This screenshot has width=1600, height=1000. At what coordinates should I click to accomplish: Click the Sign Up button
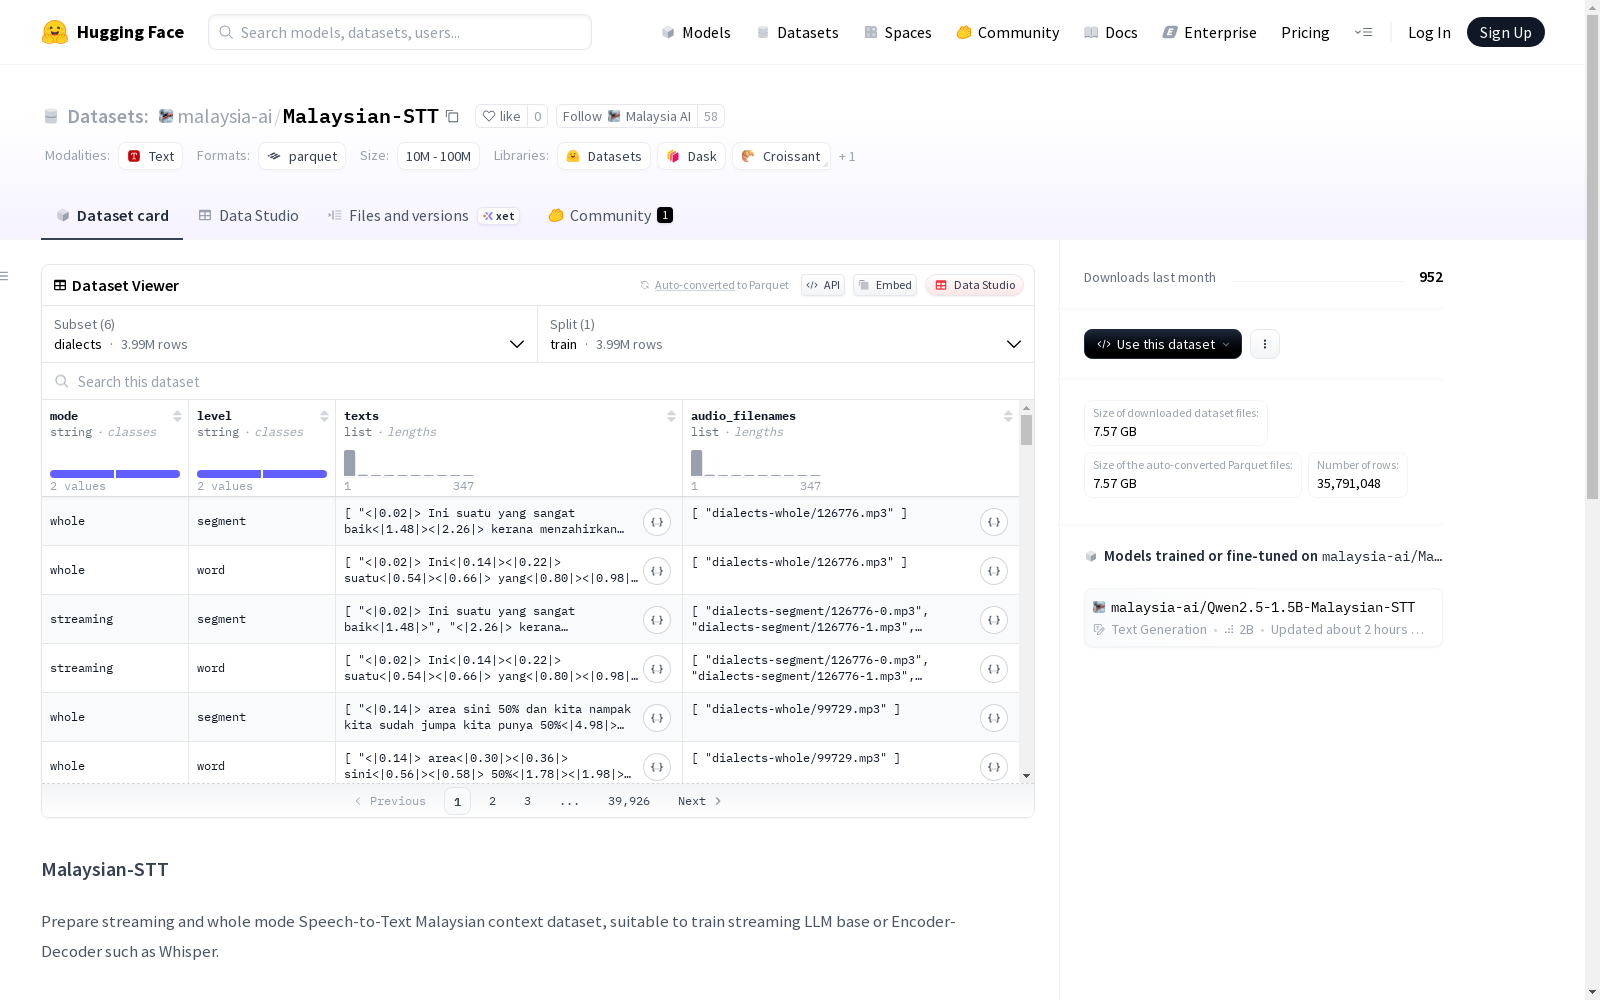[x=1506, y=32]
